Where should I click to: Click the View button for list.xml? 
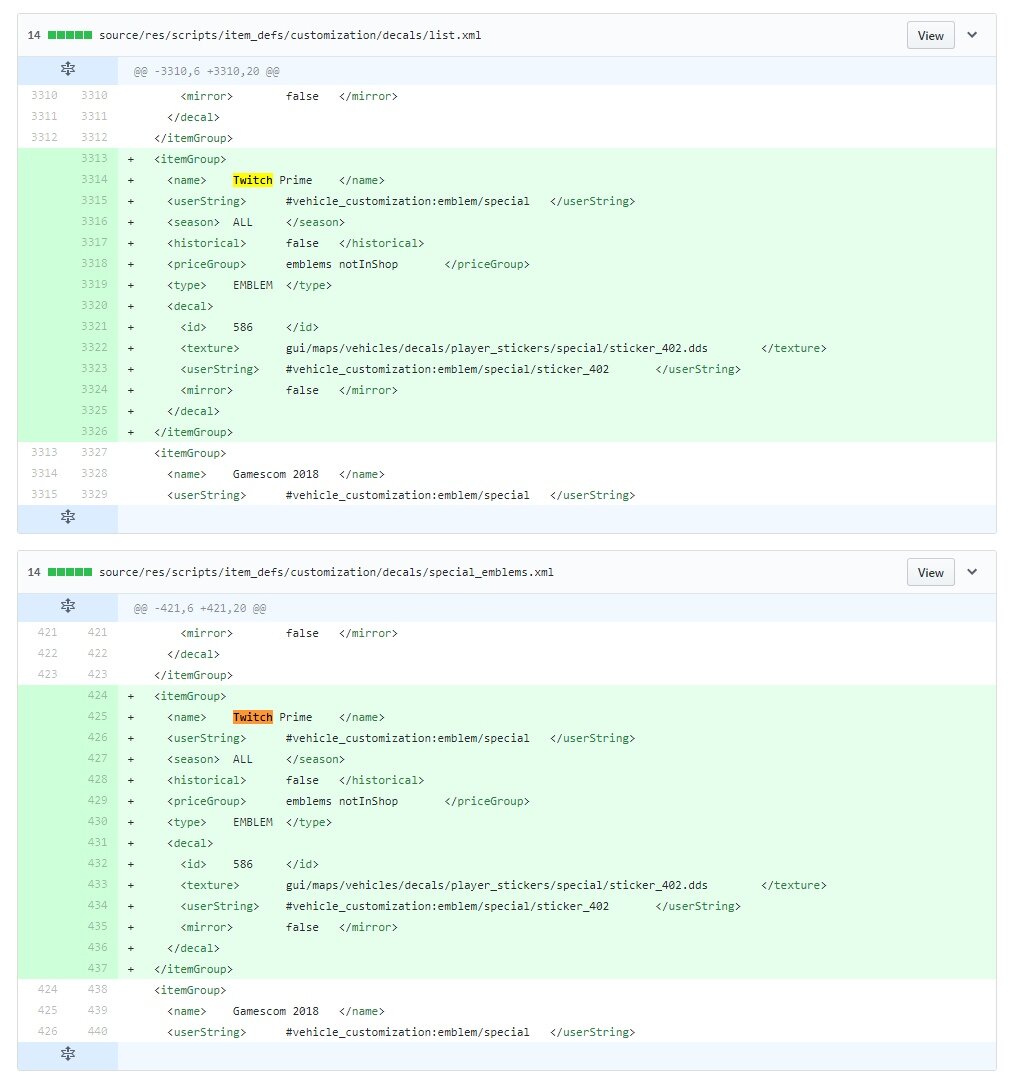tap(930, 36)
